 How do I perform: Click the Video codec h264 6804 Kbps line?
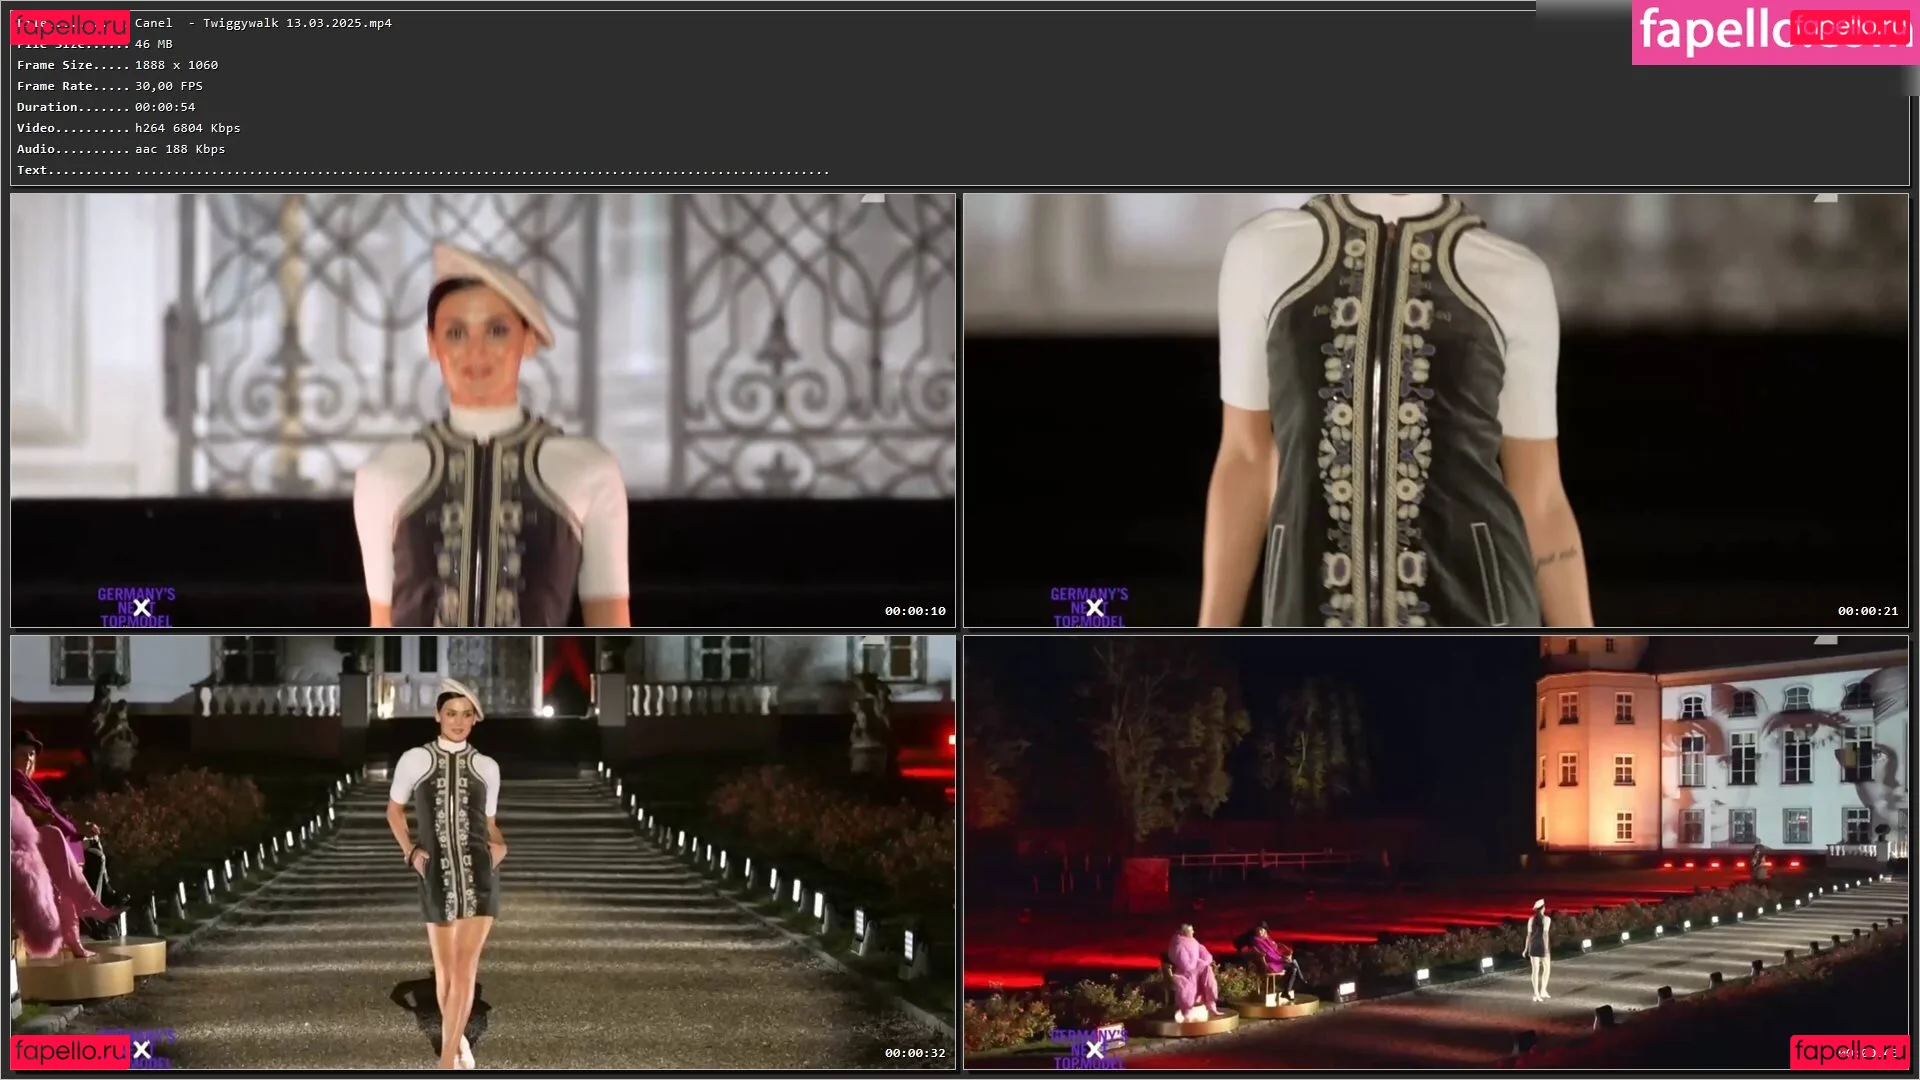(x=187, y=128)
